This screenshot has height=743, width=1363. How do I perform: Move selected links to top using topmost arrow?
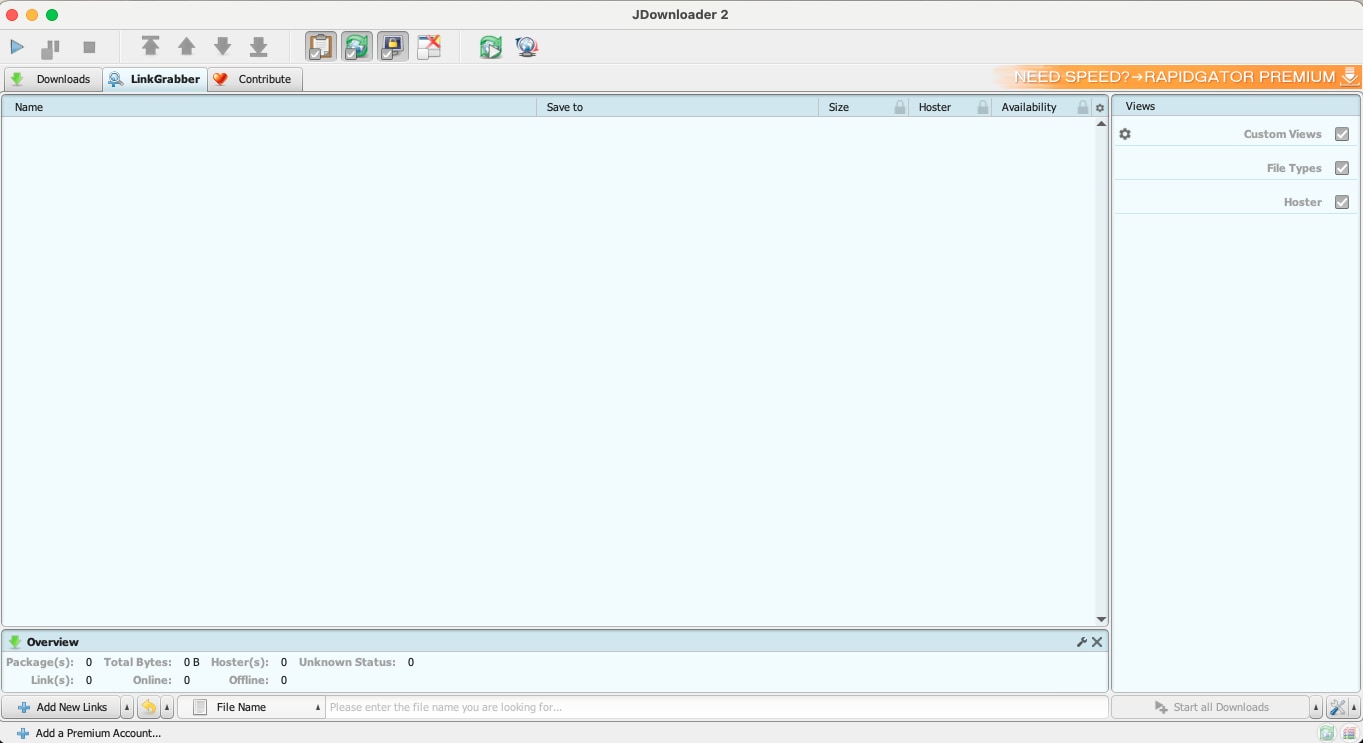point(151,46)
